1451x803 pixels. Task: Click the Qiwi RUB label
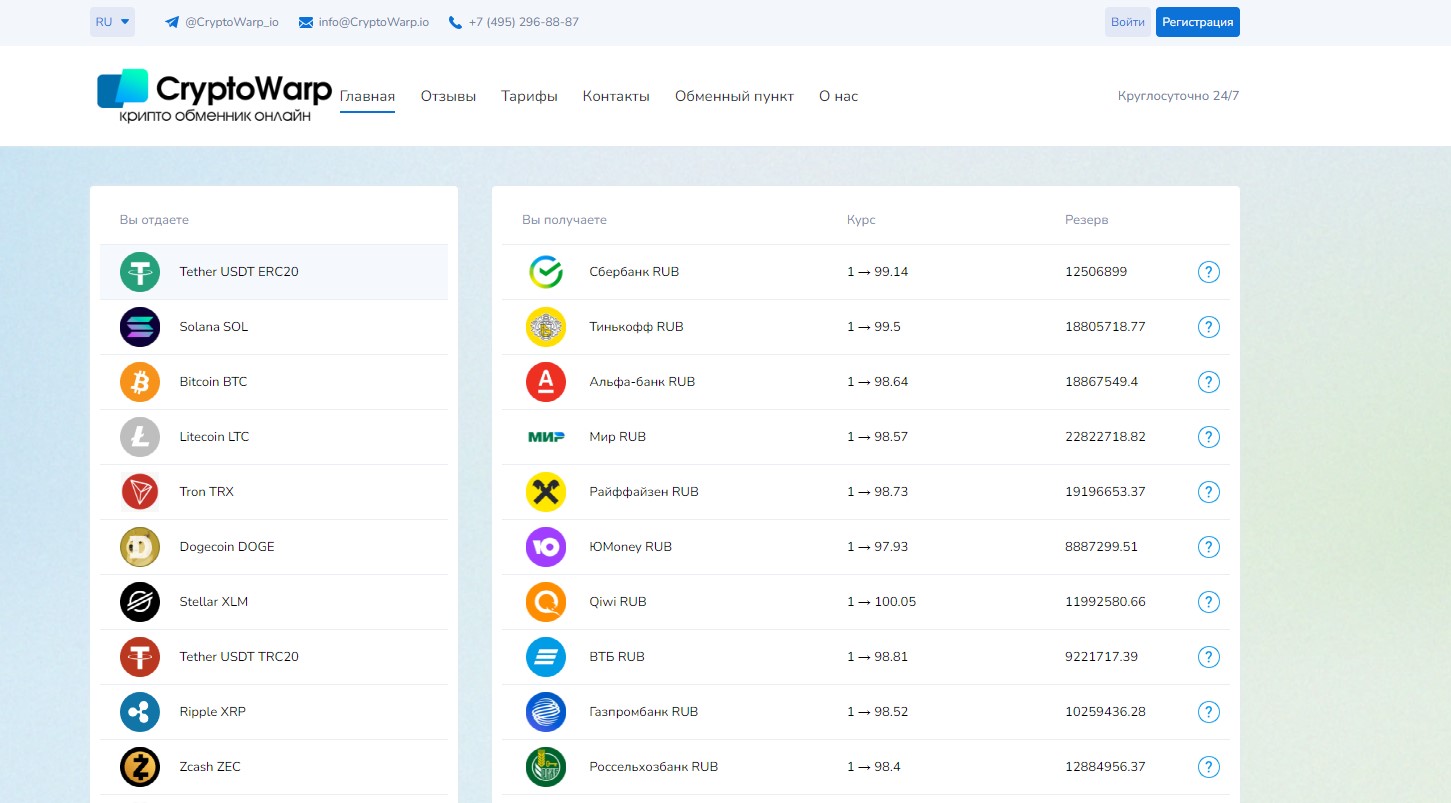(x=618, y=602)
